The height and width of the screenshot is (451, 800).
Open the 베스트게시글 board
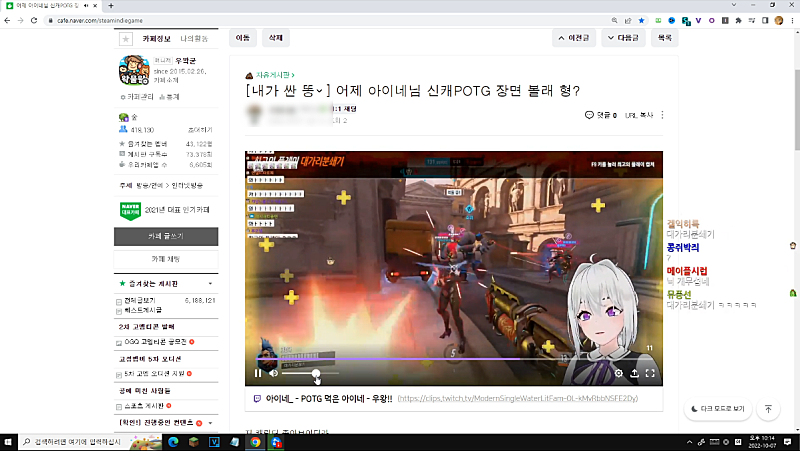[143, 310]
